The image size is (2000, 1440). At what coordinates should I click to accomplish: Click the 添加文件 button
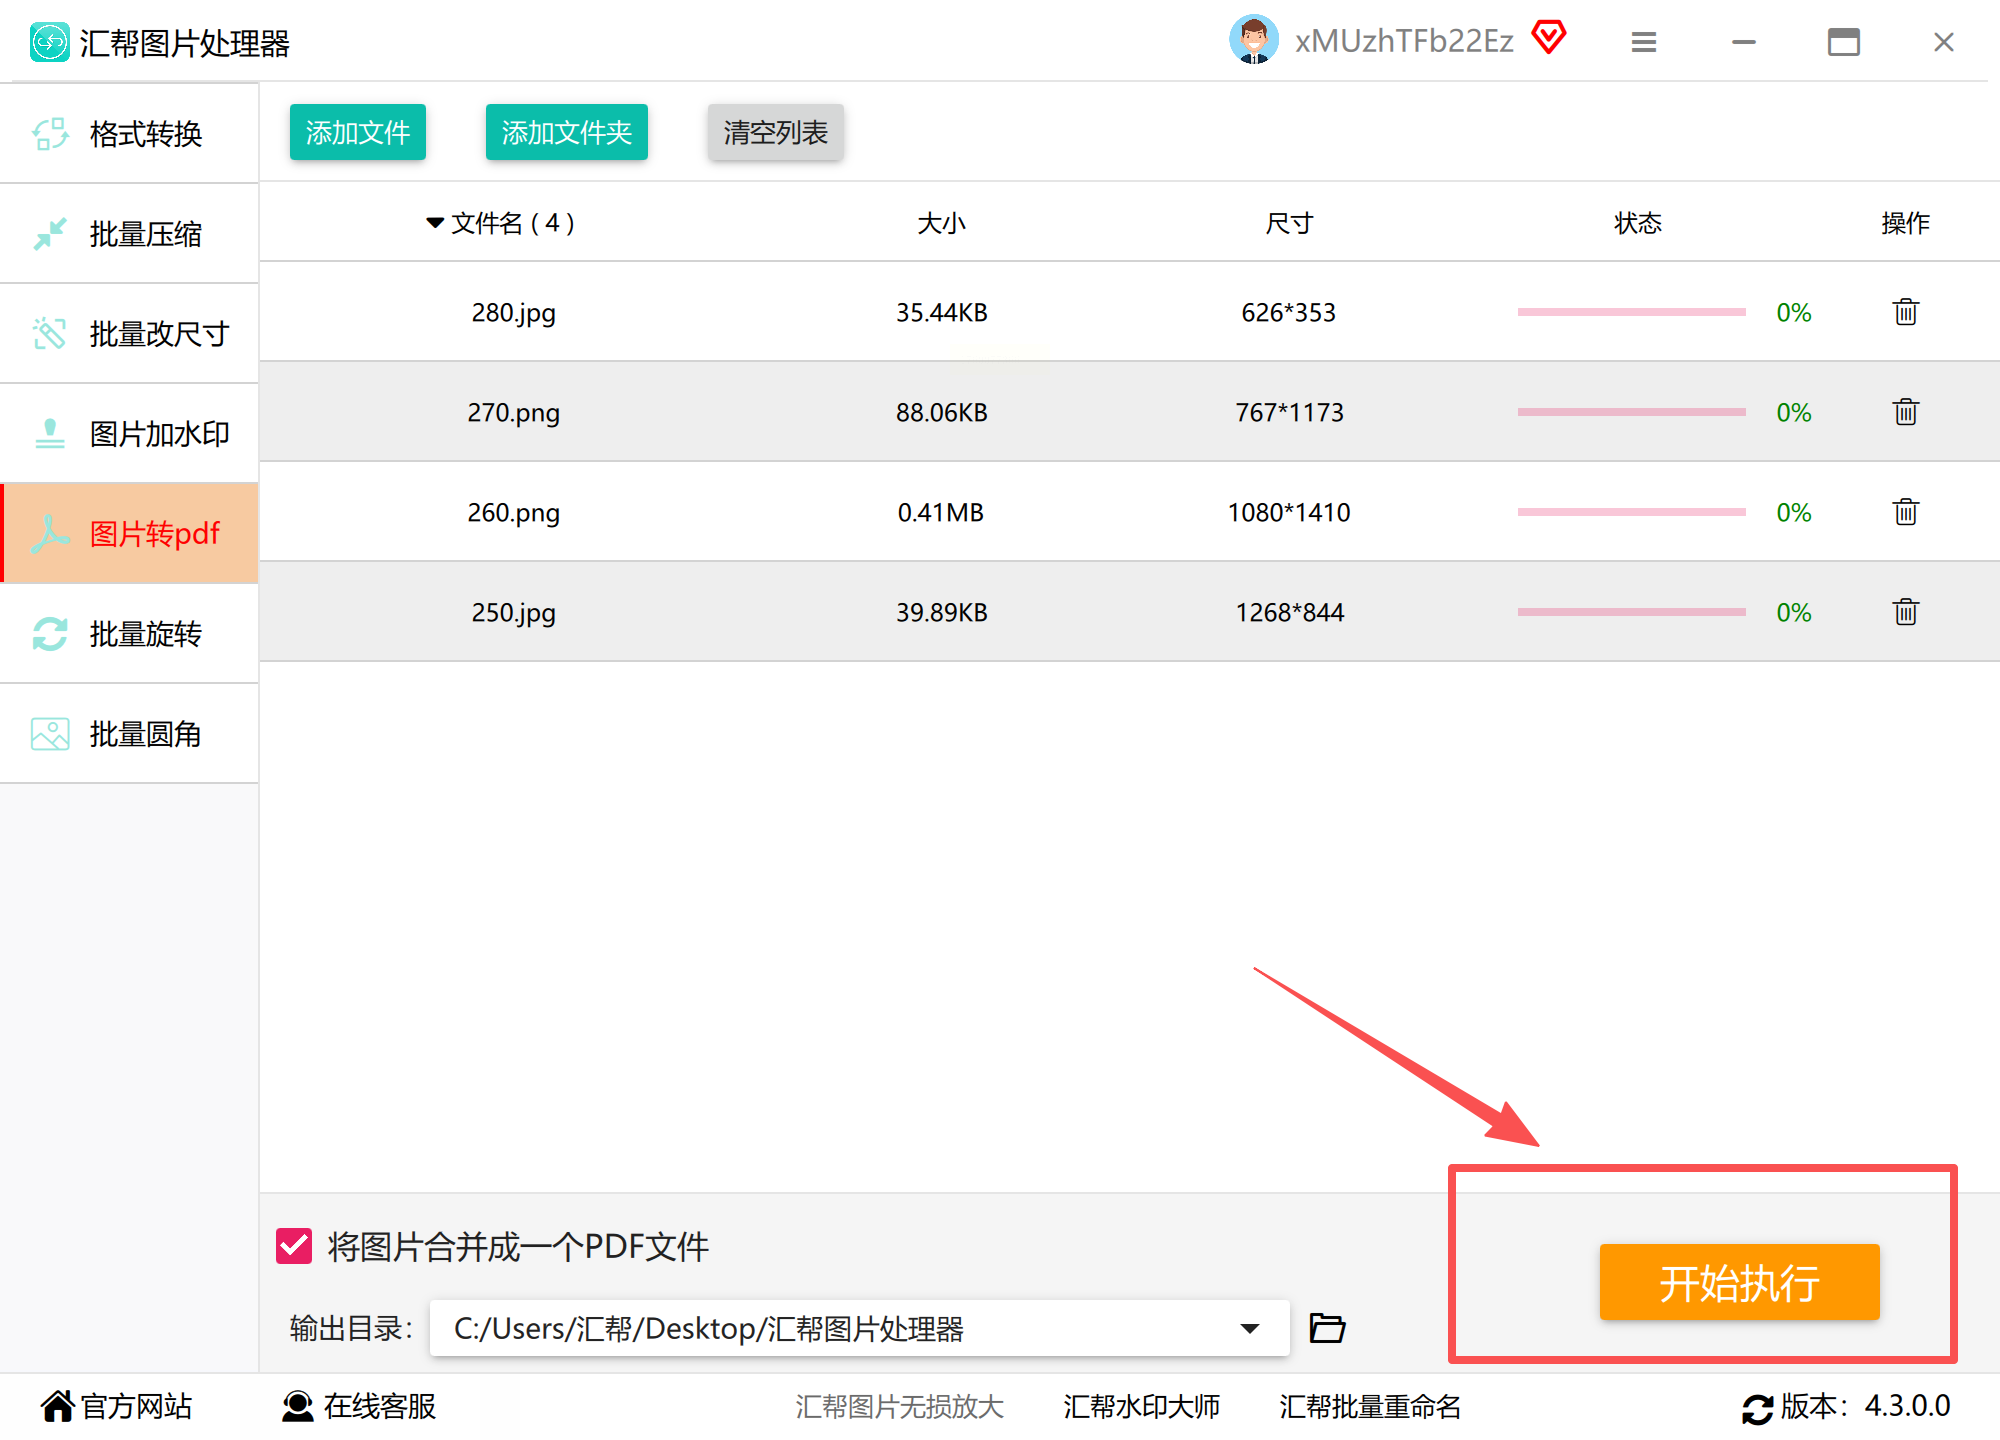[x=357, y=132]
